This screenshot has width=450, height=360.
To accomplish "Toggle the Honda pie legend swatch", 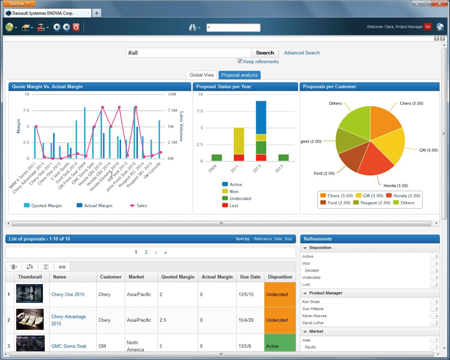I will 389,195.
